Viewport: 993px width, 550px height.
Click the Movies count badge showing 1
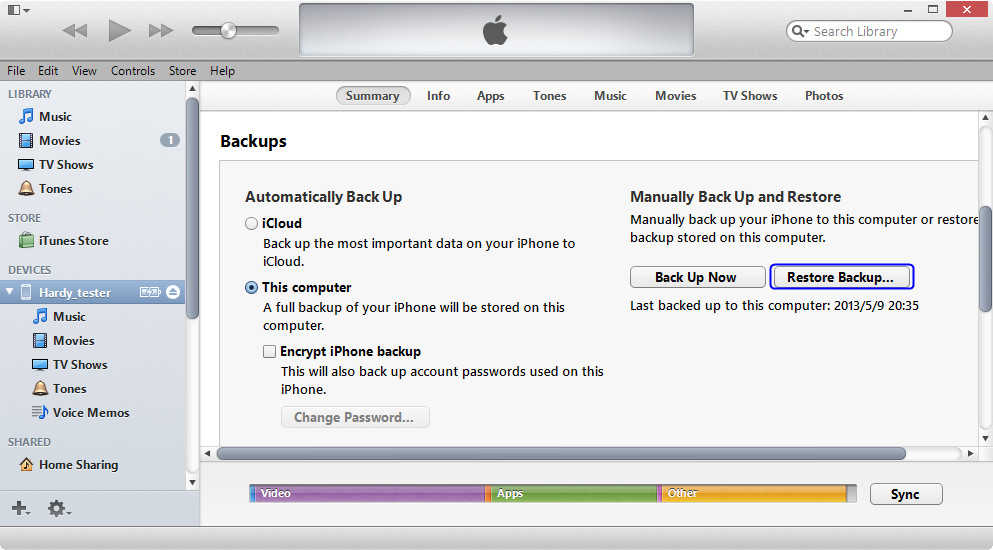click(x=170, y=140)
